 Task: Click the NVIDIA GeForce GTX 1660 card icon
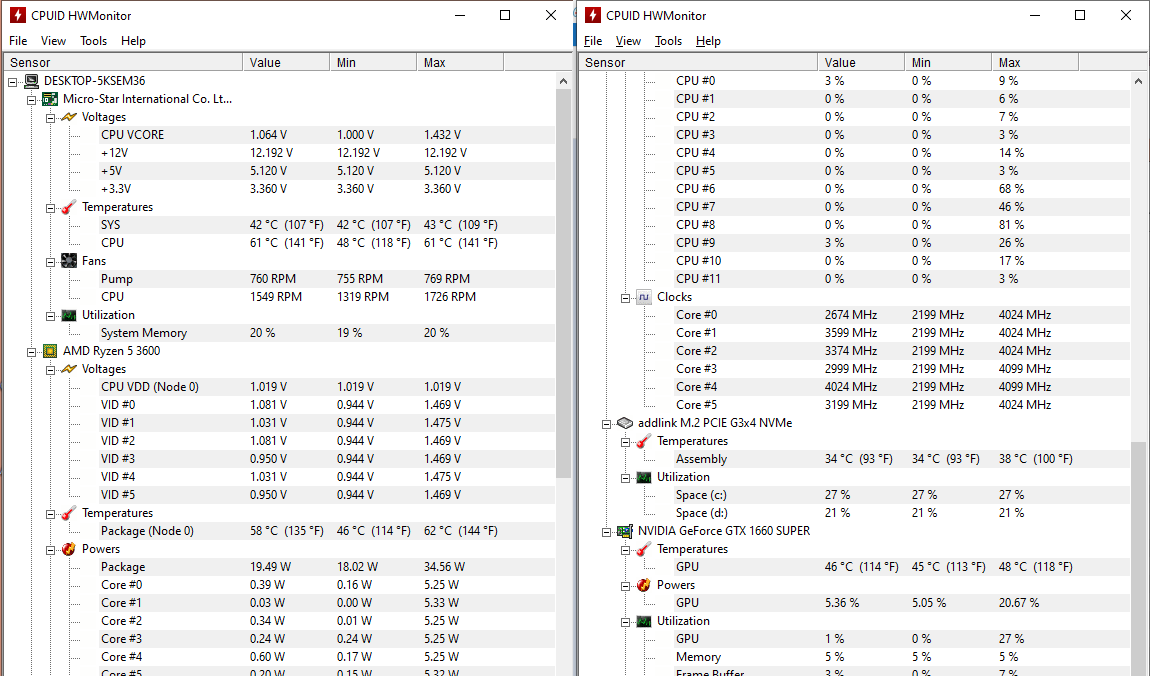(x=625, y=531)
